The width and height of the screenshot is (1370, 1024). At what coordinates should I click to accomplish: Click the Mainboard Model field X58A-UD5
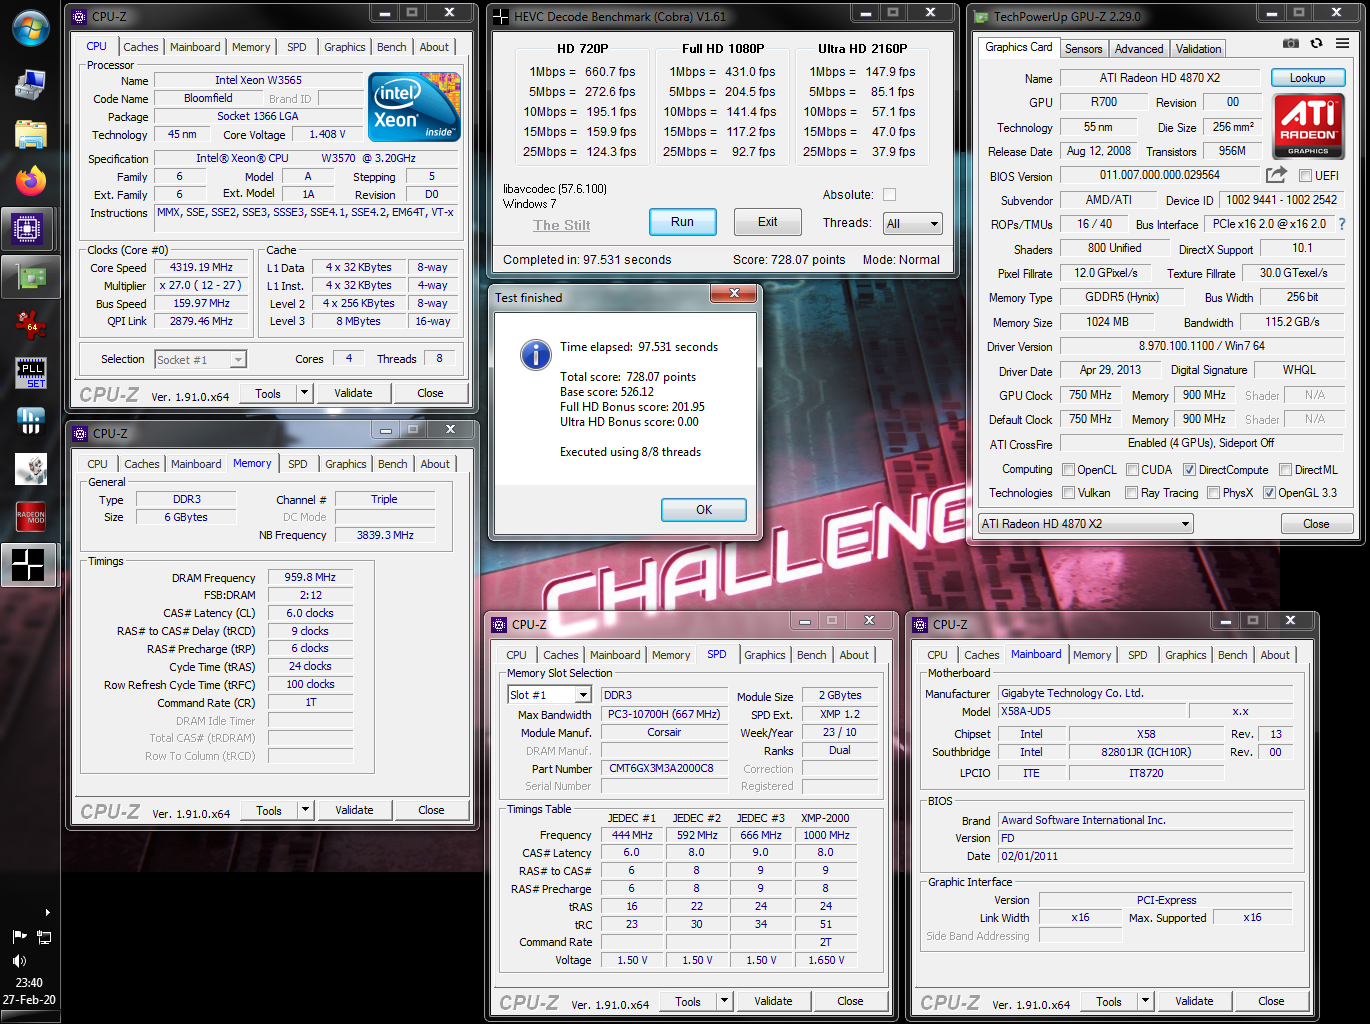1091,712
